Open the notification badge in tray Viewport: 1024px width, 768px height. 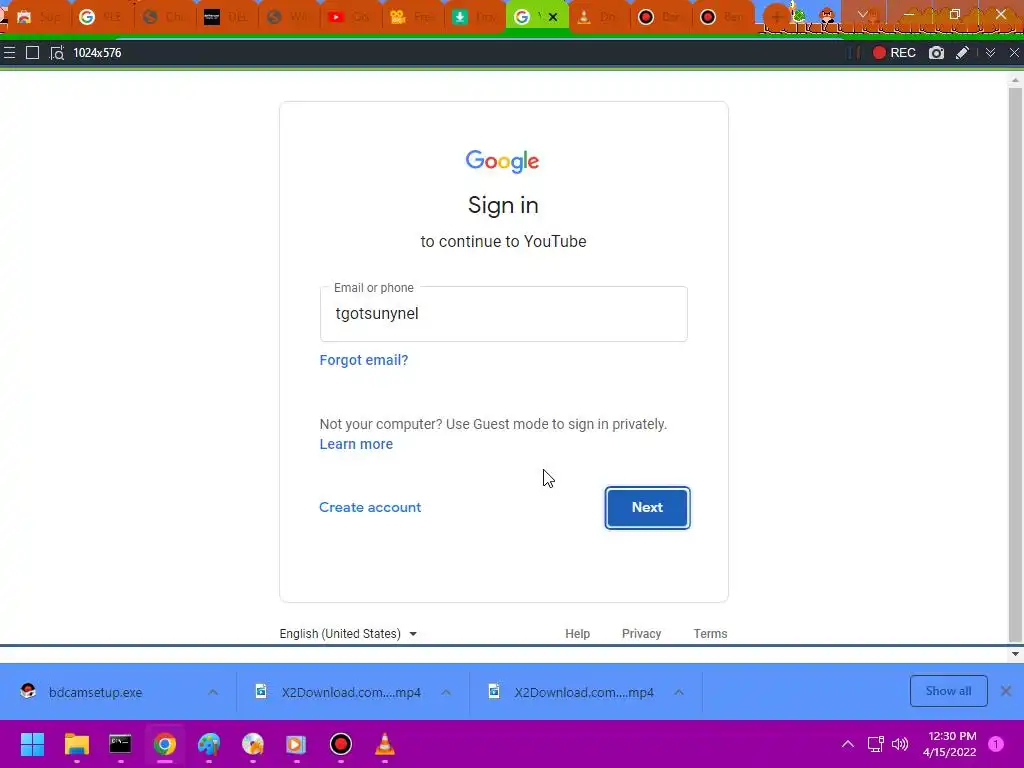996,744
